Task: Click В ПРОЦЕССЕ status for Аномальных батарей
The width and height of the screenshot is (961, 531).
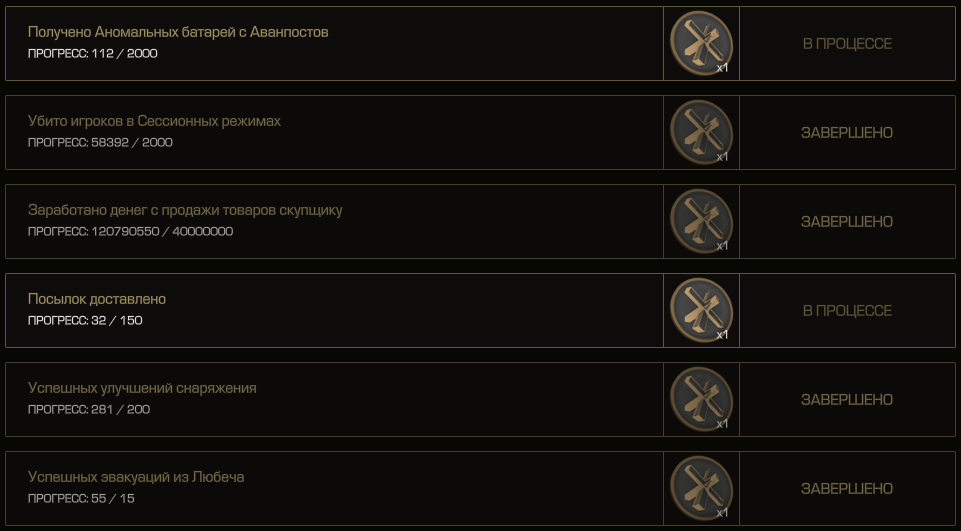Action: coord(847,44)
